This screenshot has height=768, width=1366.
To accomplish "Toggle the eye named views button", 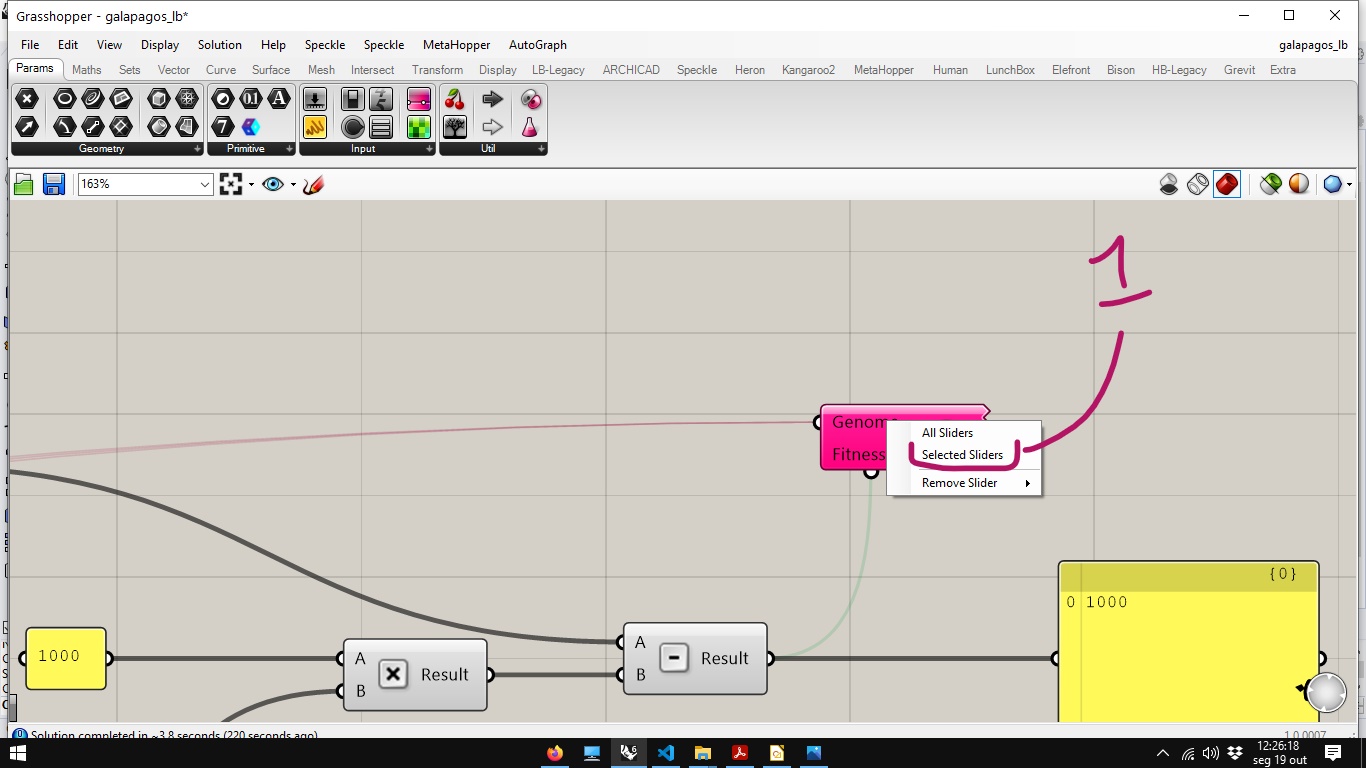I will [273, 184].
